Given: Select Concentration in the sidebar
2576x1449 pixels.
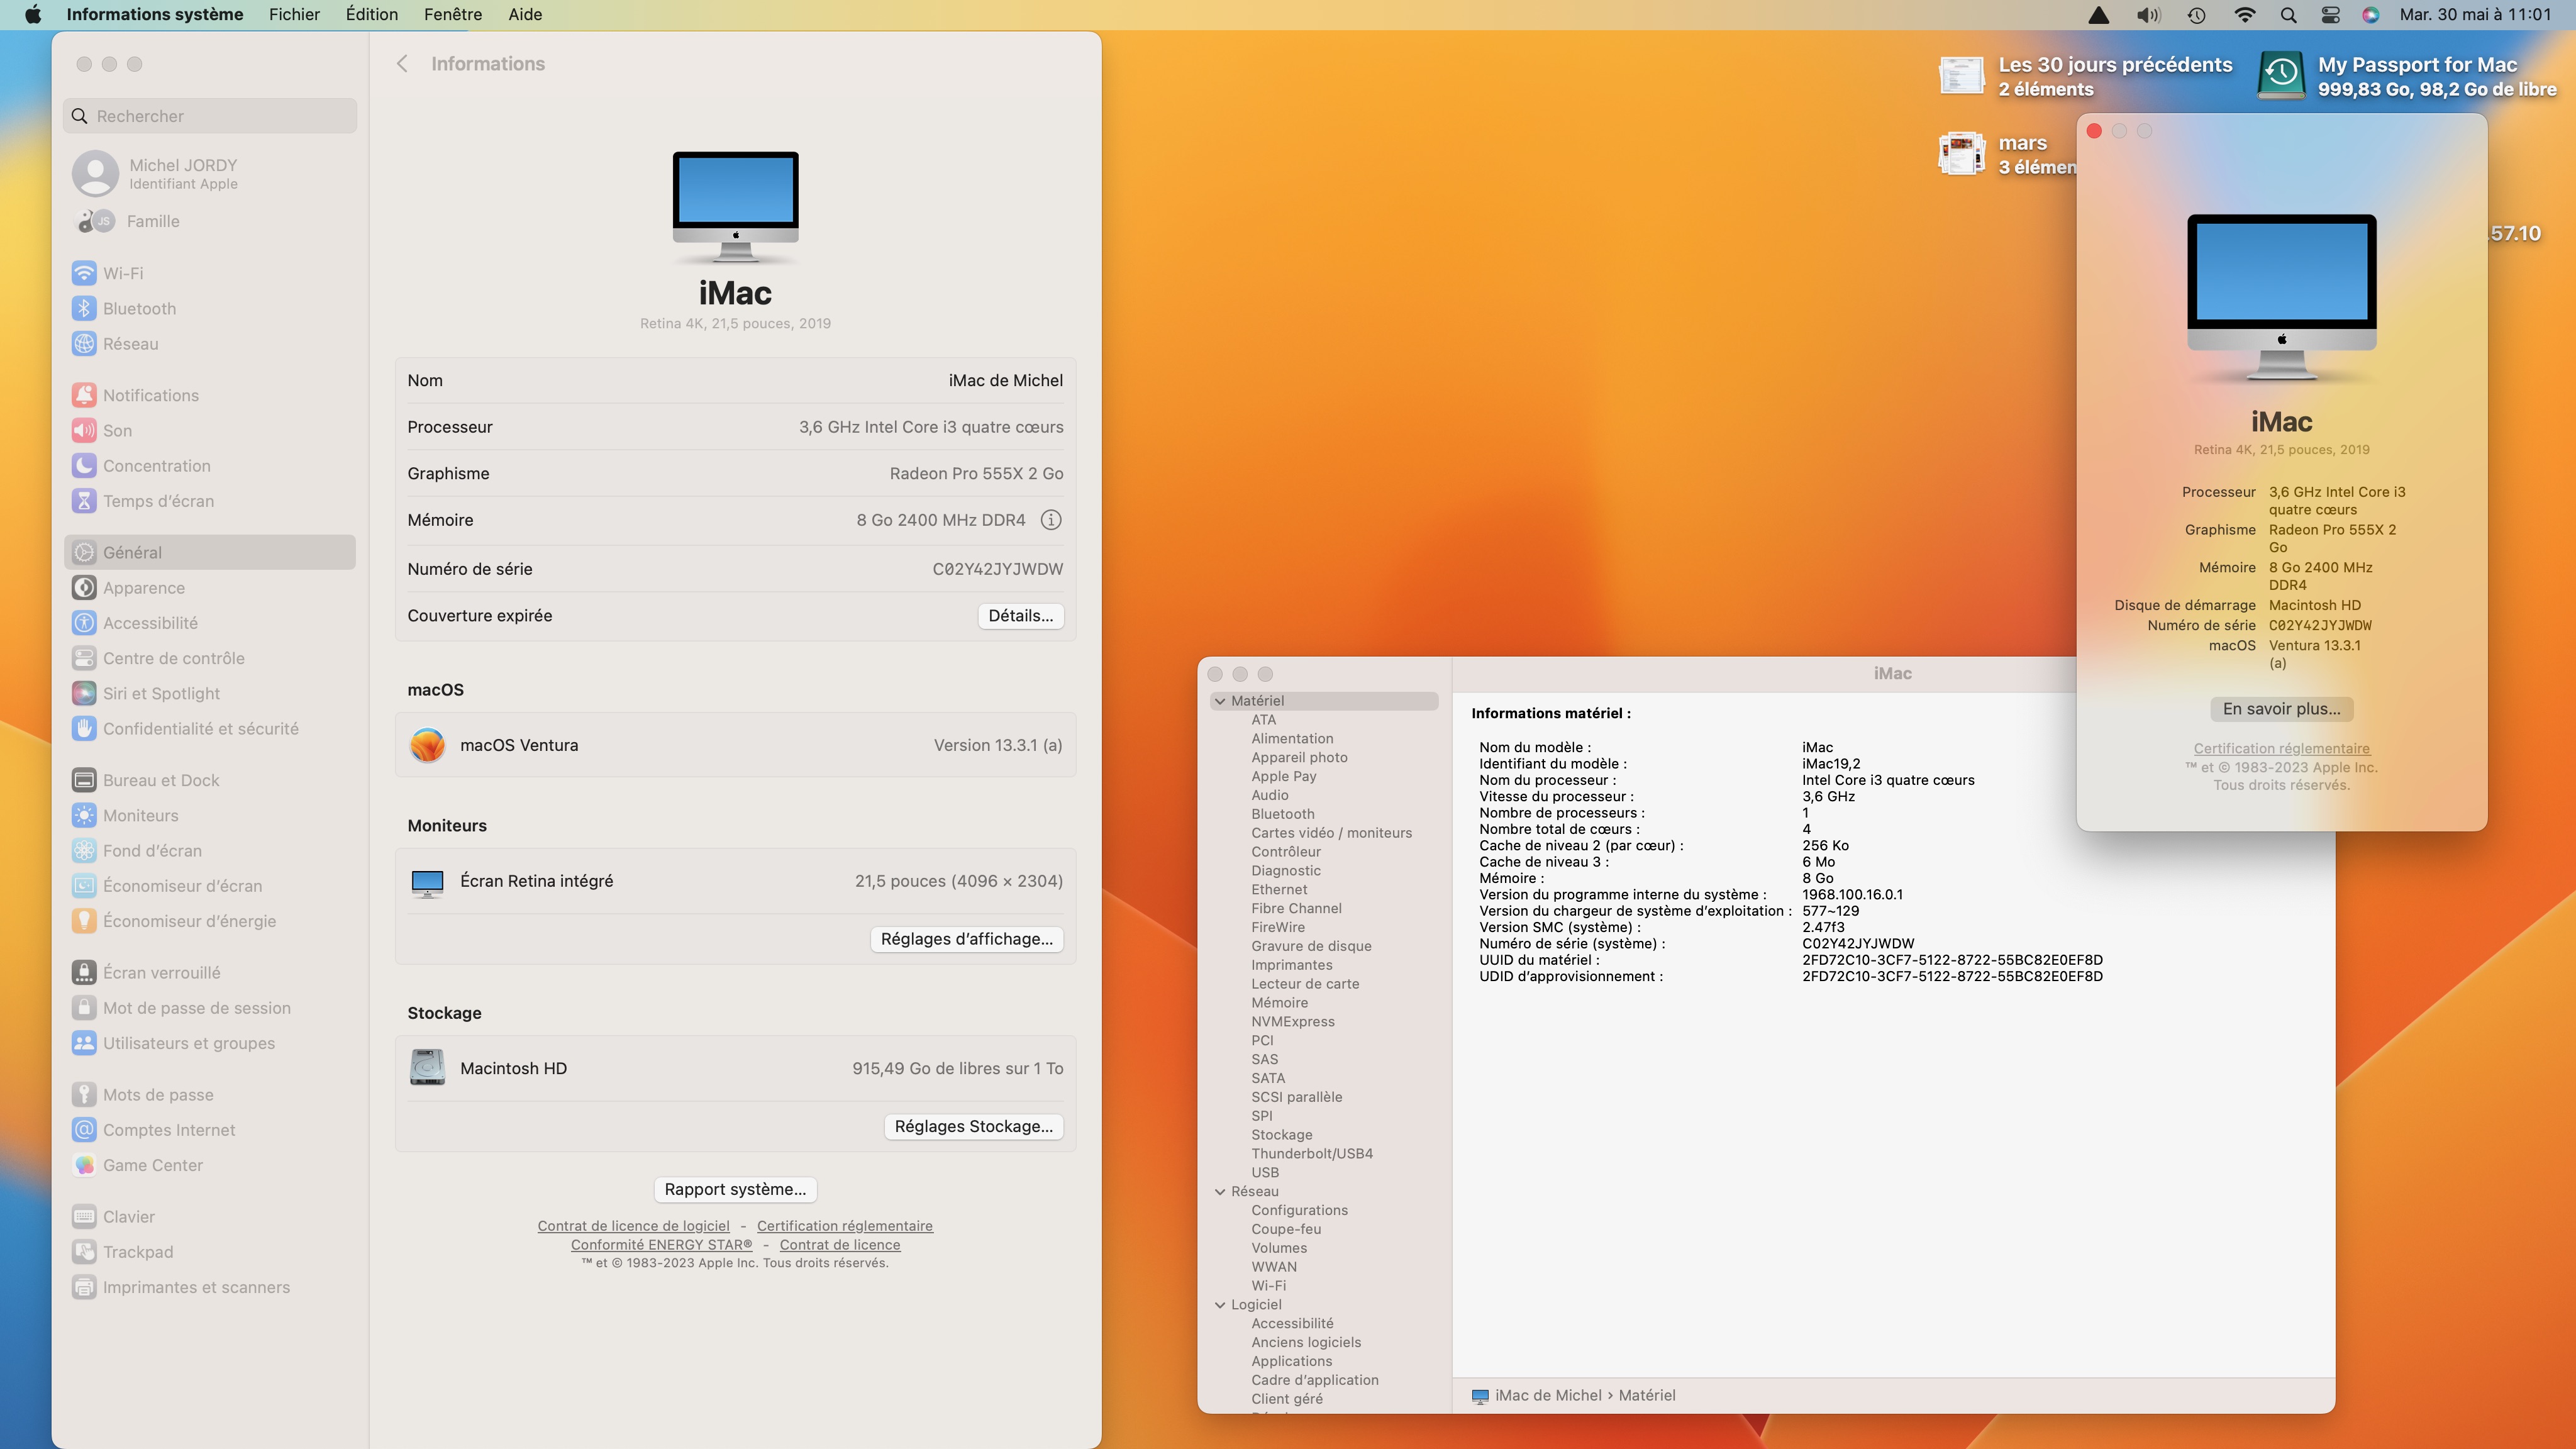Looking at the screenshot, I should pos(156,466).
